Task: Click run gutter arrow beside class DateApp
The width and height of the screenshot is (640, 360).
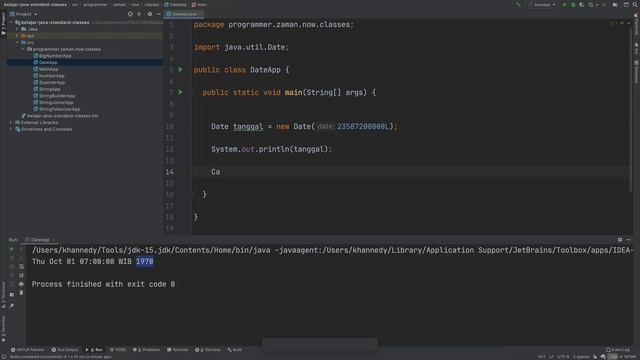Action: pyautogui.click(x=180, y=70)
